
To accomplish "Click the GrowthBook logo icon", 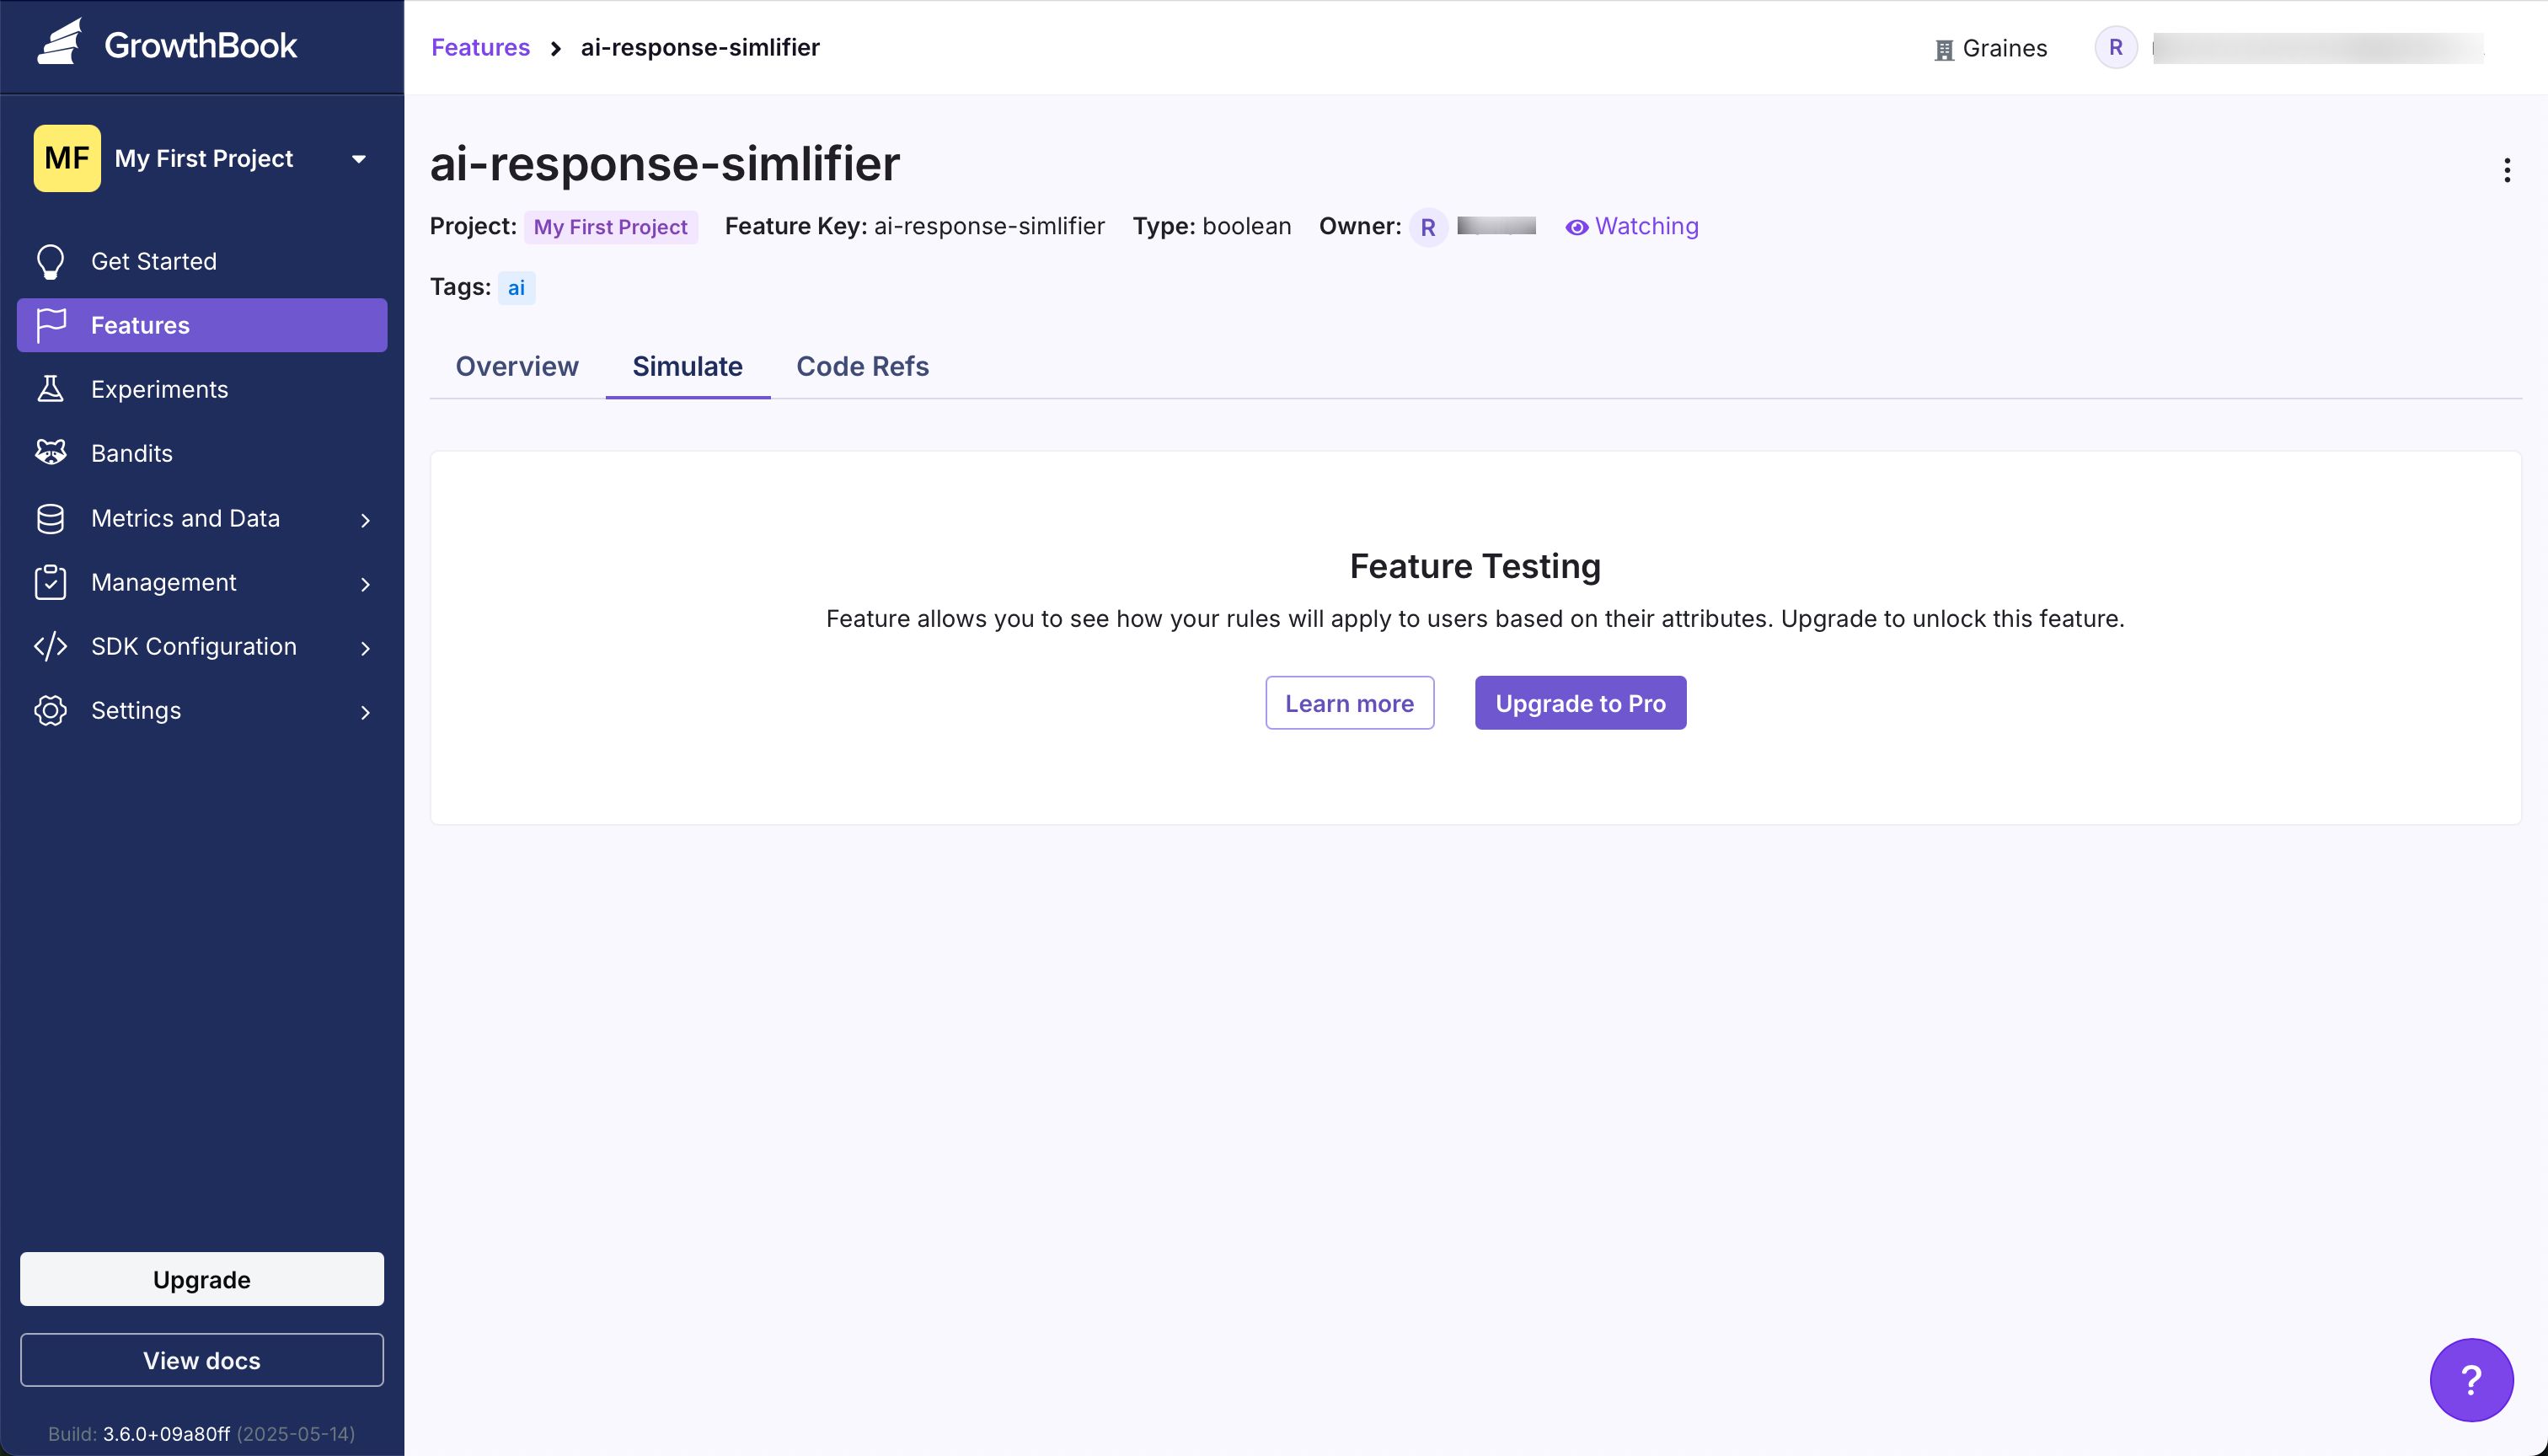I will click(60, 44).
